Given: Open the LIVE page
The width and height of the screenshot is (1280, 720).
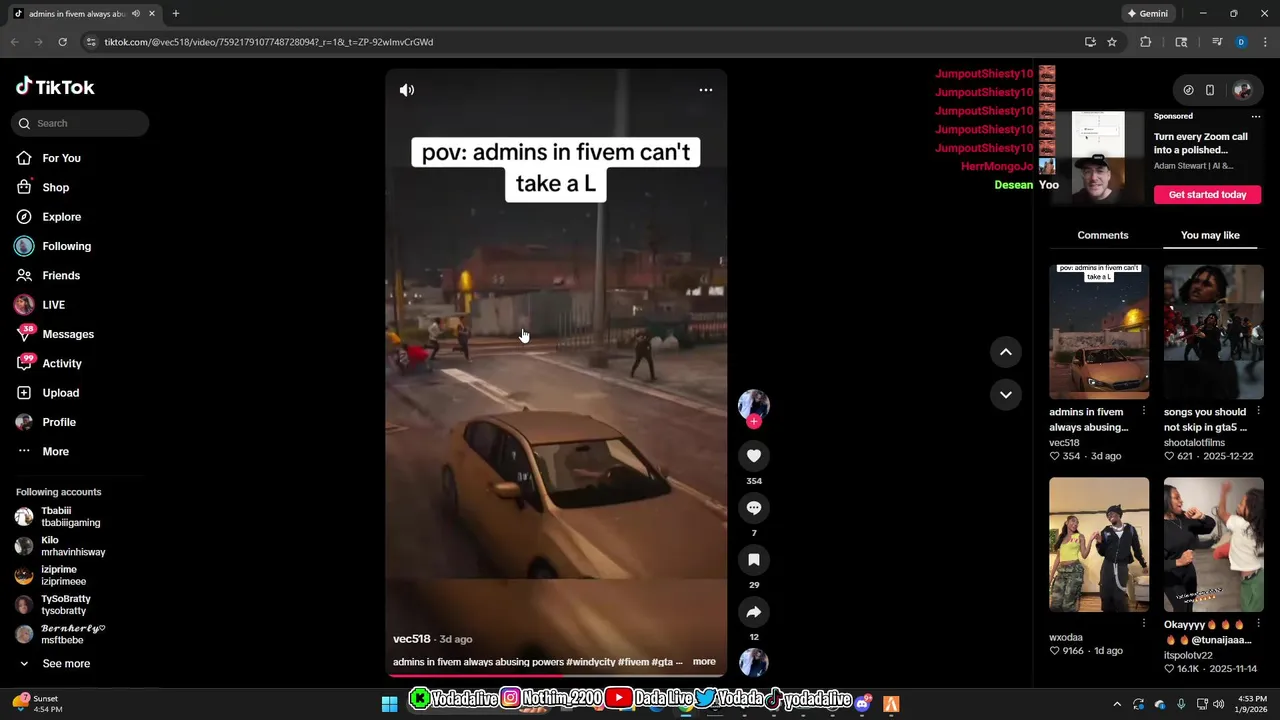Looking at the screenshot, I should coord(53,305).
